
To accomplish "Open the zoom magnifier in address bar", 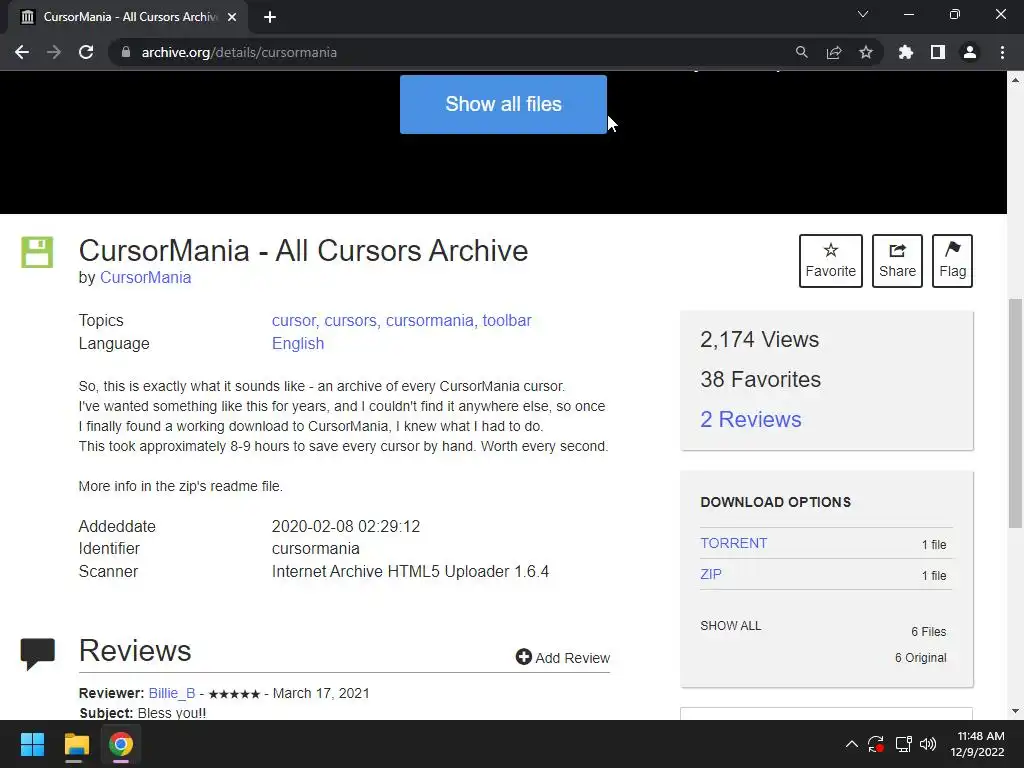I will [x=801, y=52].
